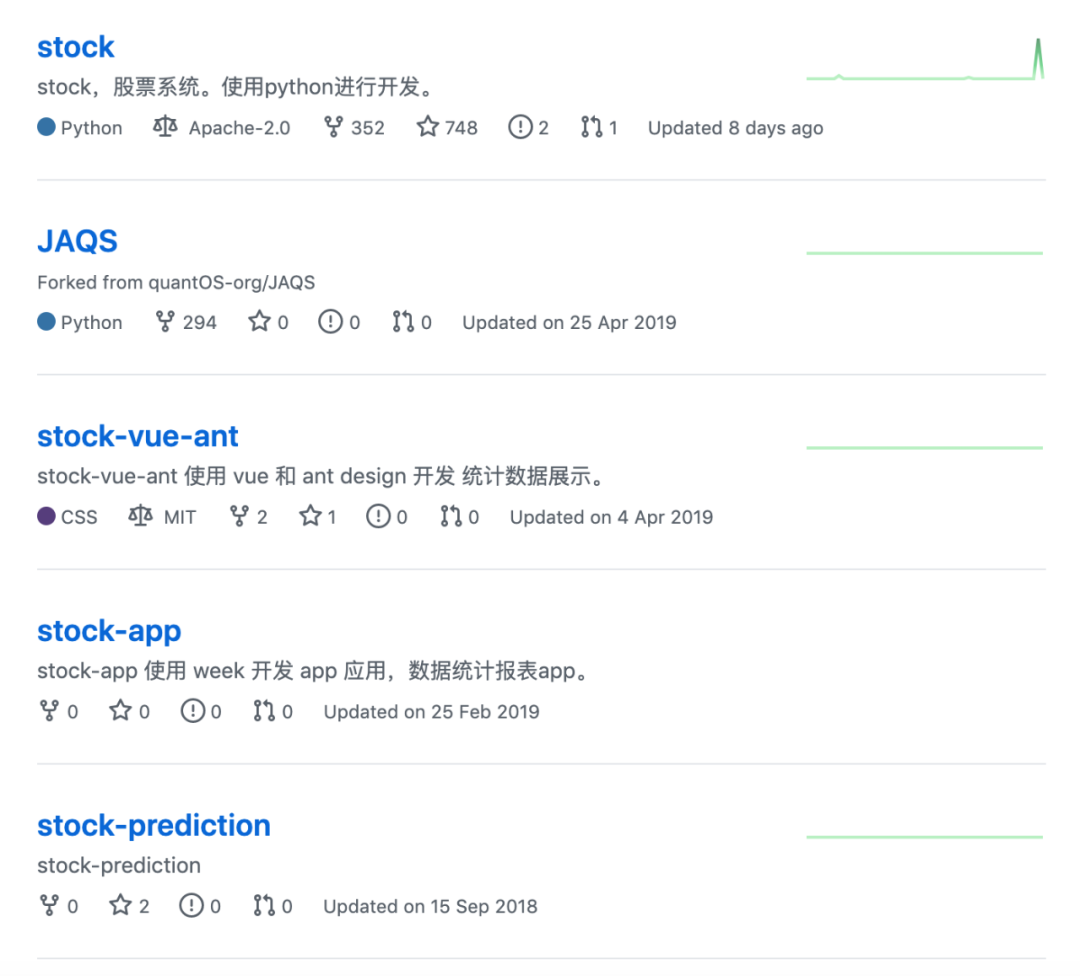Click the stock-prediction activity sparkline
Screen dimensions: 1080x976
click(925, 837)
